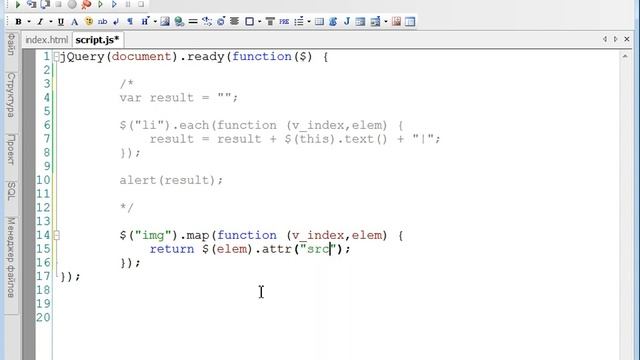Collapse the code fold at line 1
This screenshot has width=640, height=360.
click(57, 57)
